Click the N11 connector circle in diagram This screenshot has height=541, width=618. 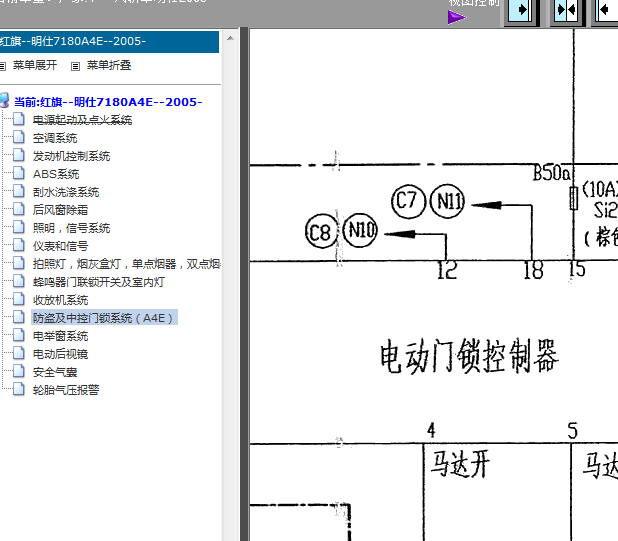tap(447, 201)
